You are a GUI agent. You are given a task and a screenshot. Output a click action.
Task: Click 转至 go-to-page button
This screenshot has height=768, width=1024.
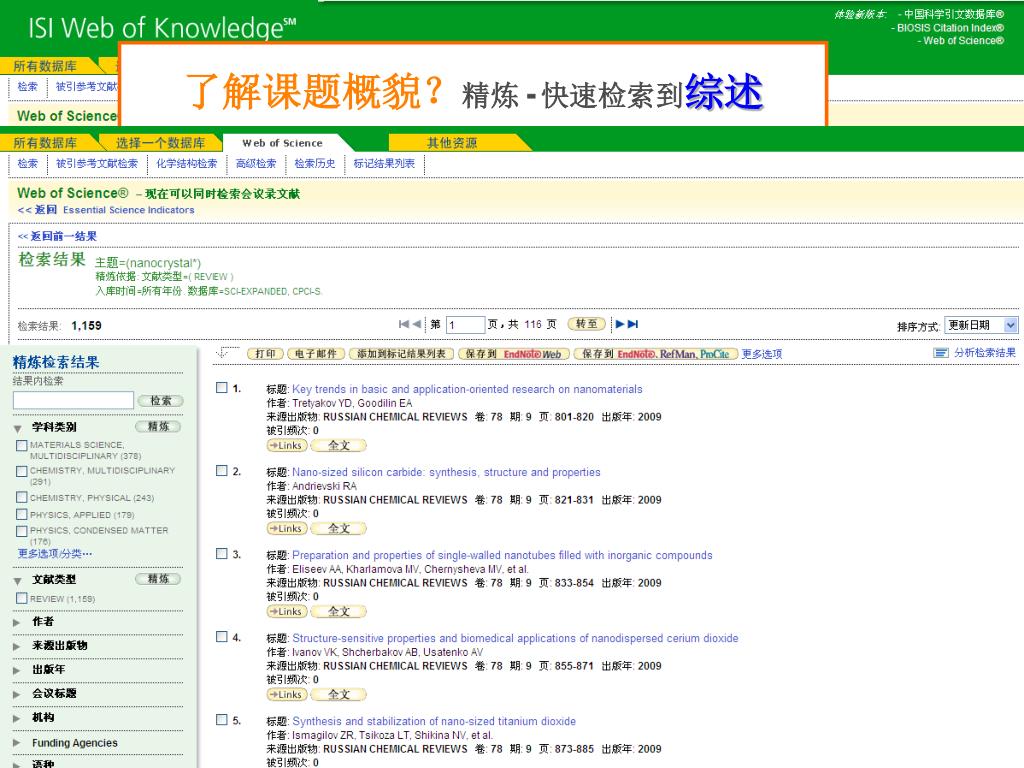click(x=586, y=324)
